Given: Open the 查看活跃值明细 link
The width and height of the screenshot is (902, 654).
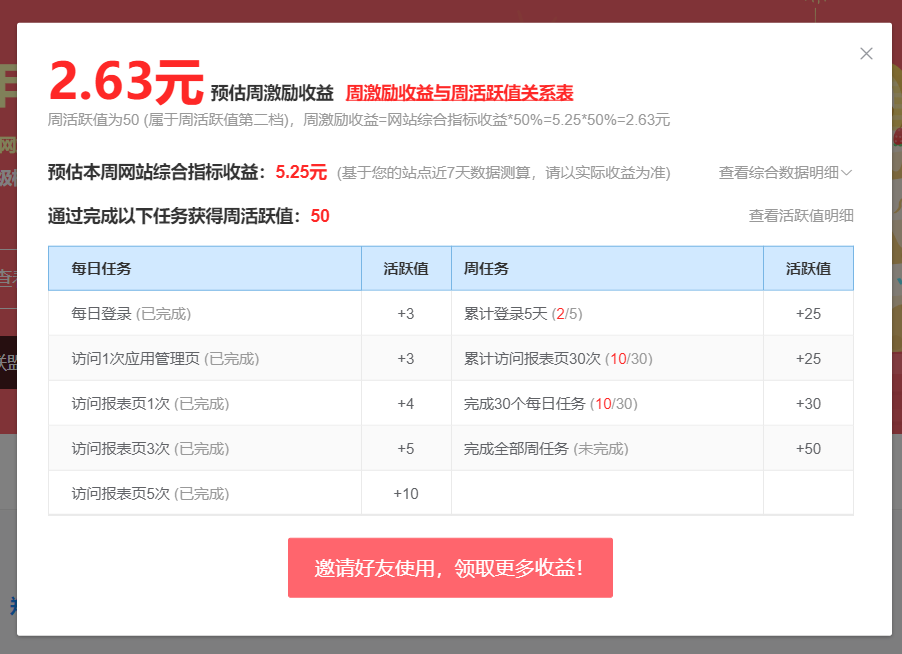Looking at the screenshot, I should (800, 215).
